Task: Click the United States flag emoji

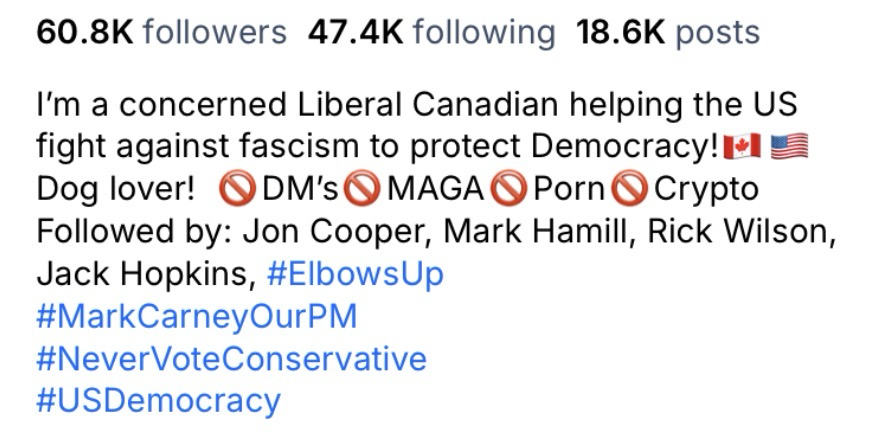Action: (x=790, y=147)
